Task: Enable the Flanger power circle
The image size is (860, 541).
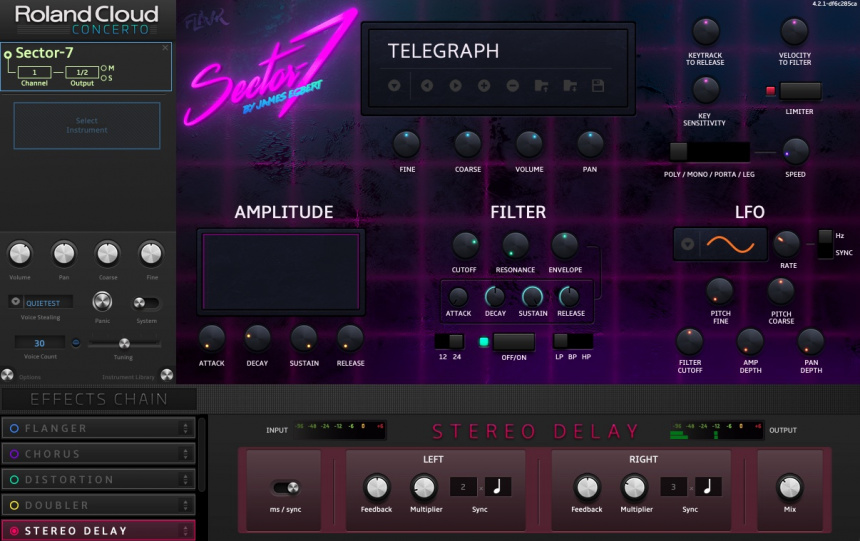Action: (x=14, y=428)
